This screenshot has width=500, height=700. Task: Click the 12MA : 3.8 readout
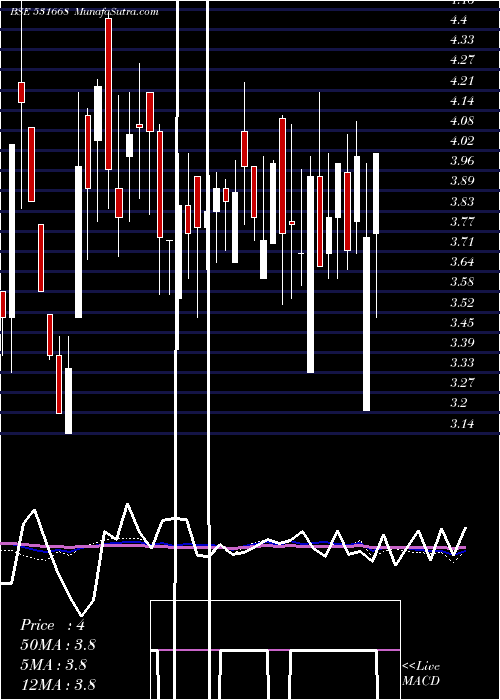pyautogui.click(x=58, y=685)
